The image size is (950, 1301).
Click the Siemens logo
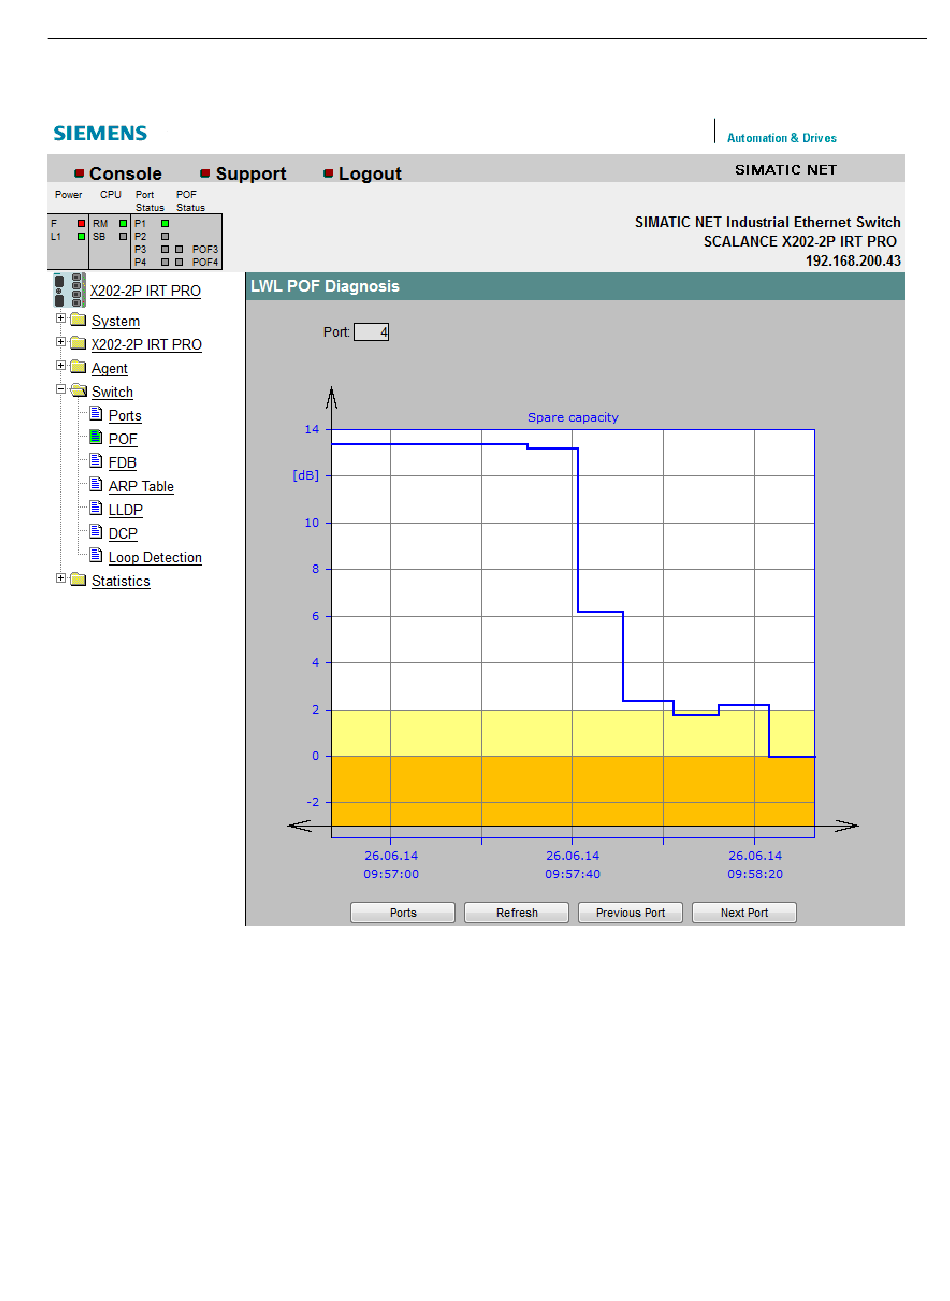click(x=100, y=133)
